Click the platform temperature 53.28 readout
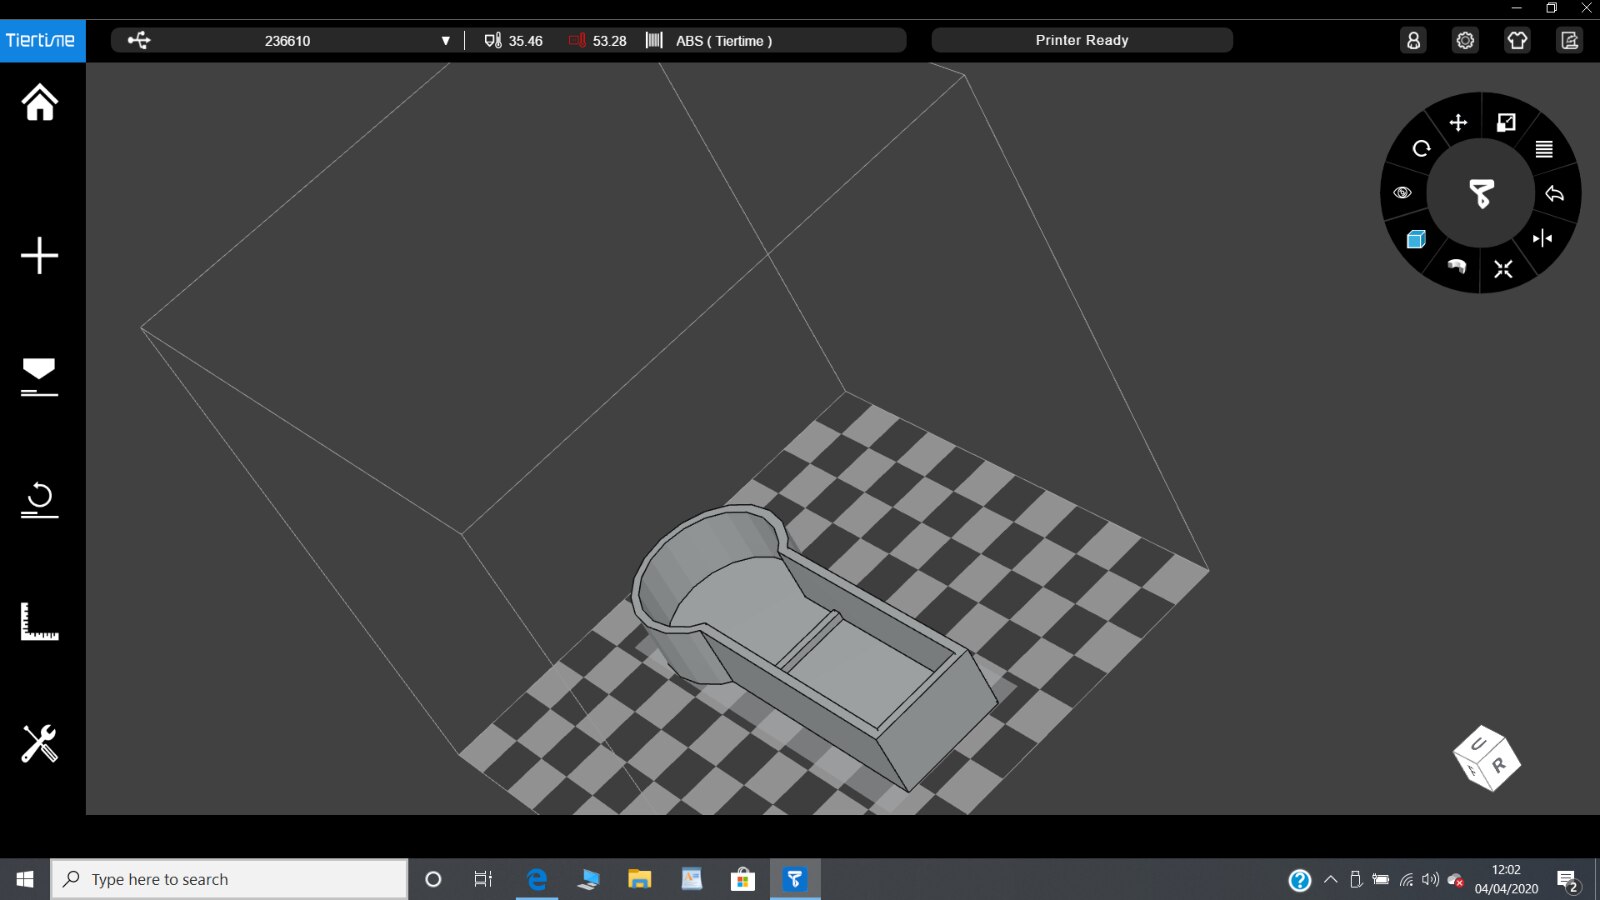The width and height of the screenshot is (1600, 900). click(x=598, y=41)
